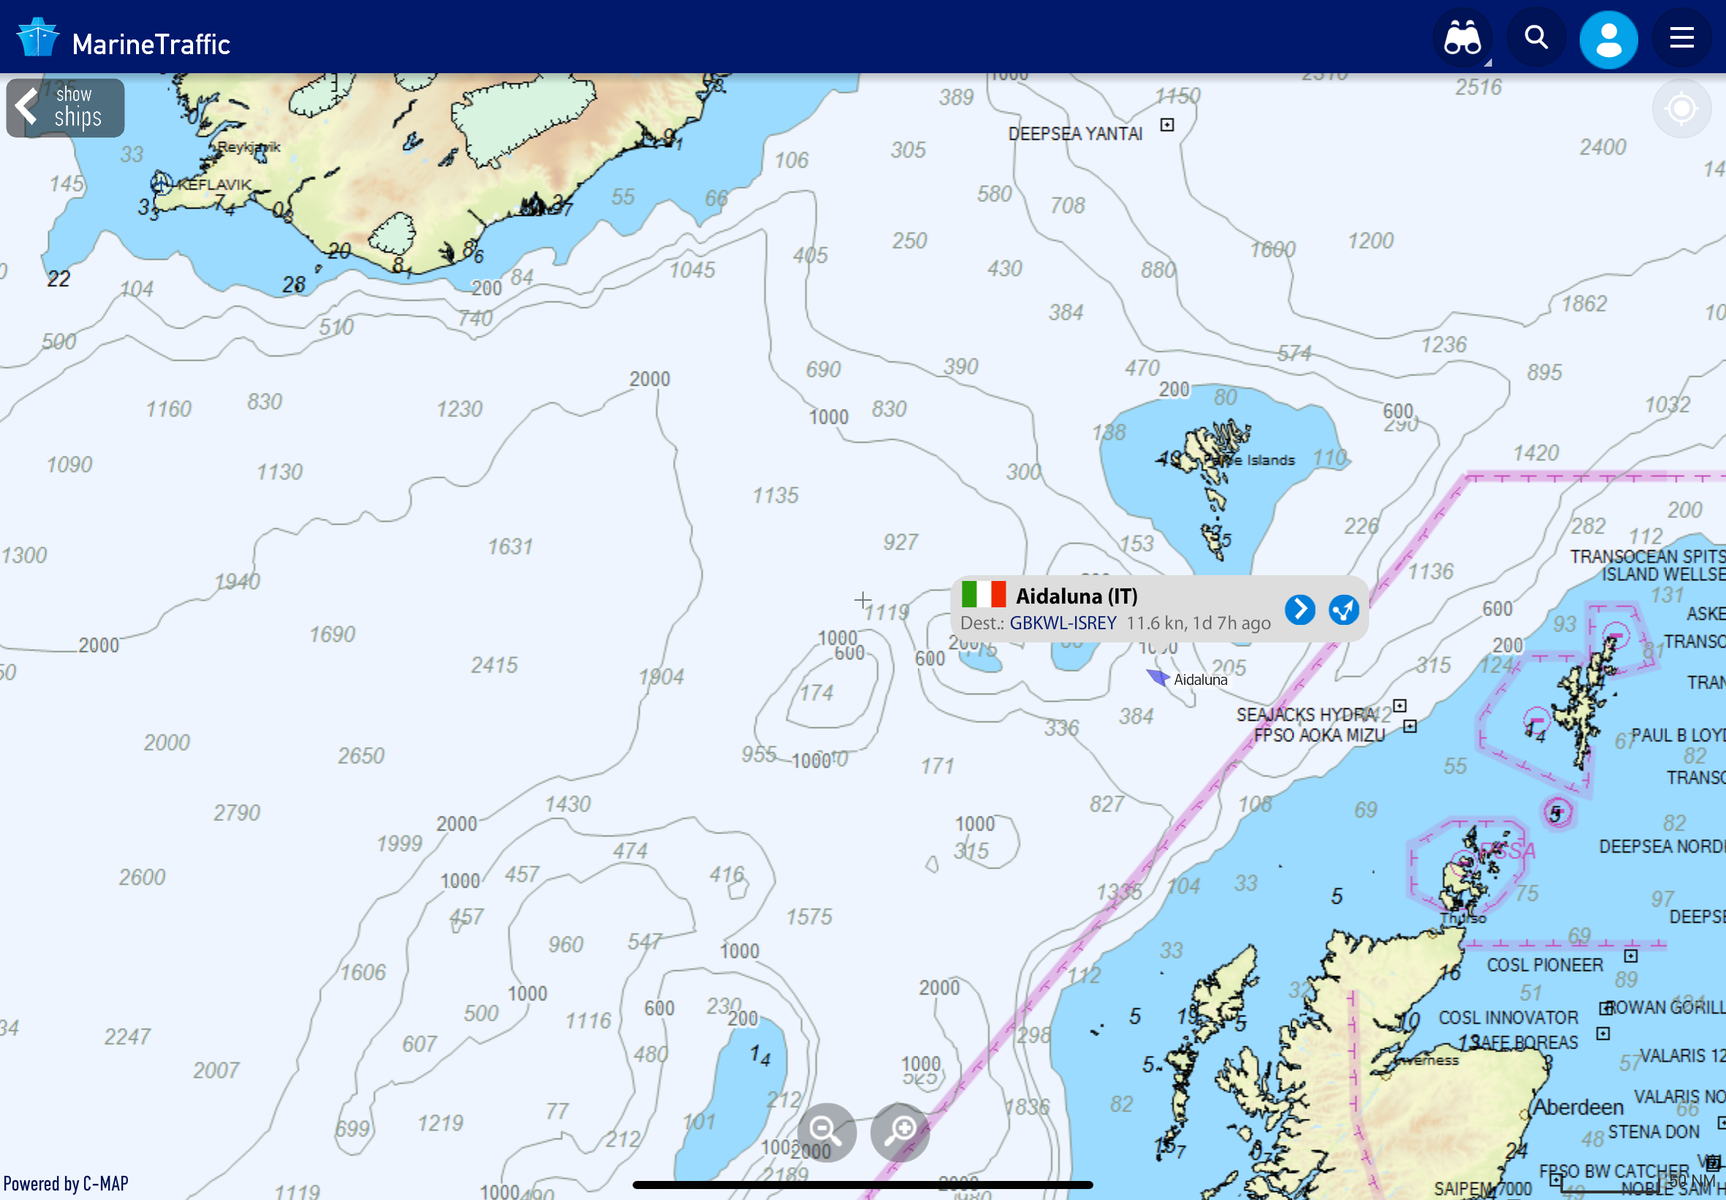Image resolution: width=1726 pixels, height=1200 pixels.
Task: Open Aidaluna vessel details arrow
Action: pos(1299,609)
